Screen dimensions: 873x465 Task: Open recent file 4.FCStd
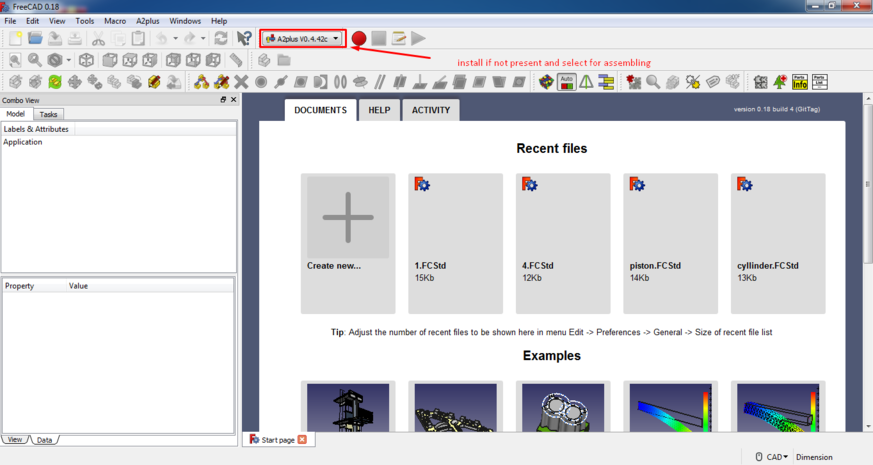[563, 243]
